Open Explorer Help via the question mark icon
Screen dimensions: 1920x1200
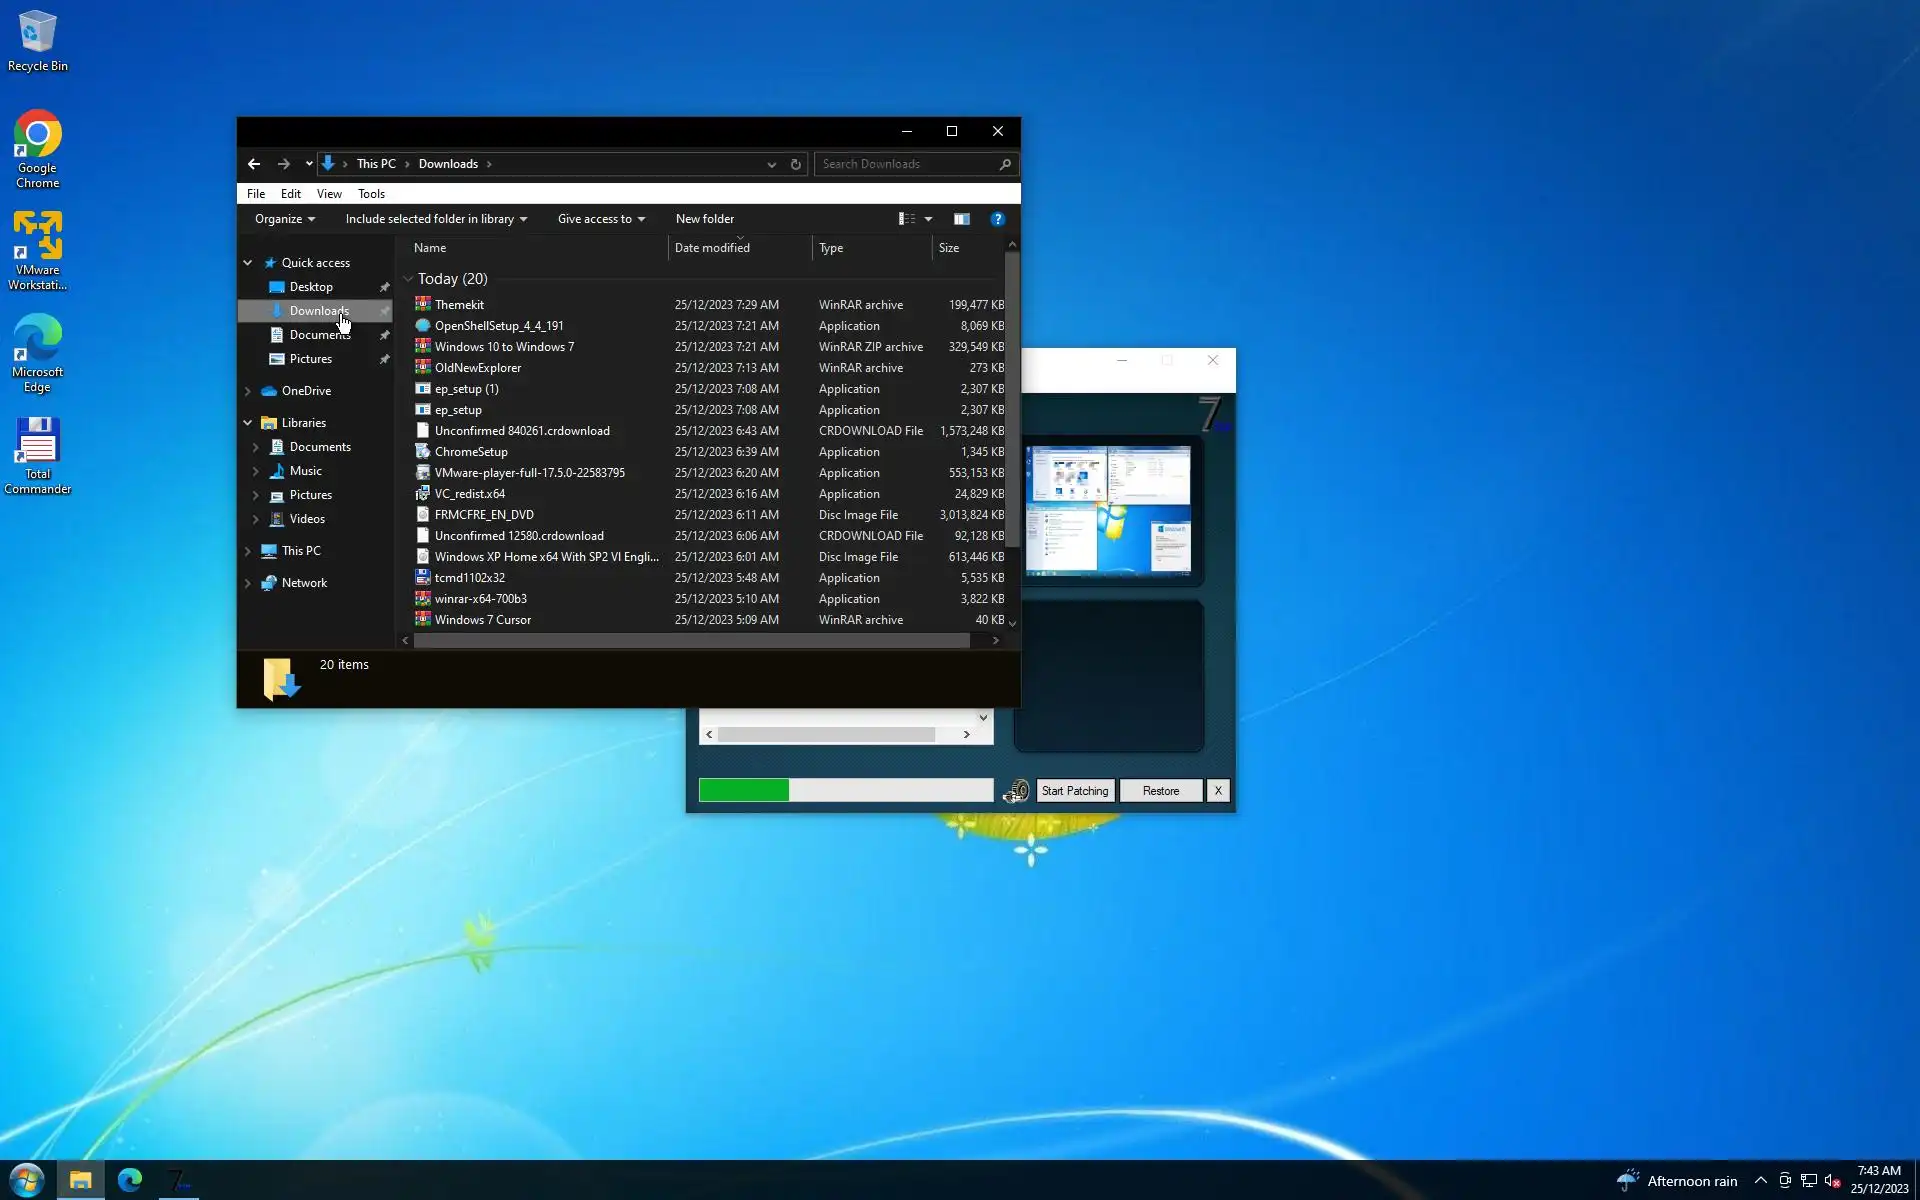click(x=997, y=219)
